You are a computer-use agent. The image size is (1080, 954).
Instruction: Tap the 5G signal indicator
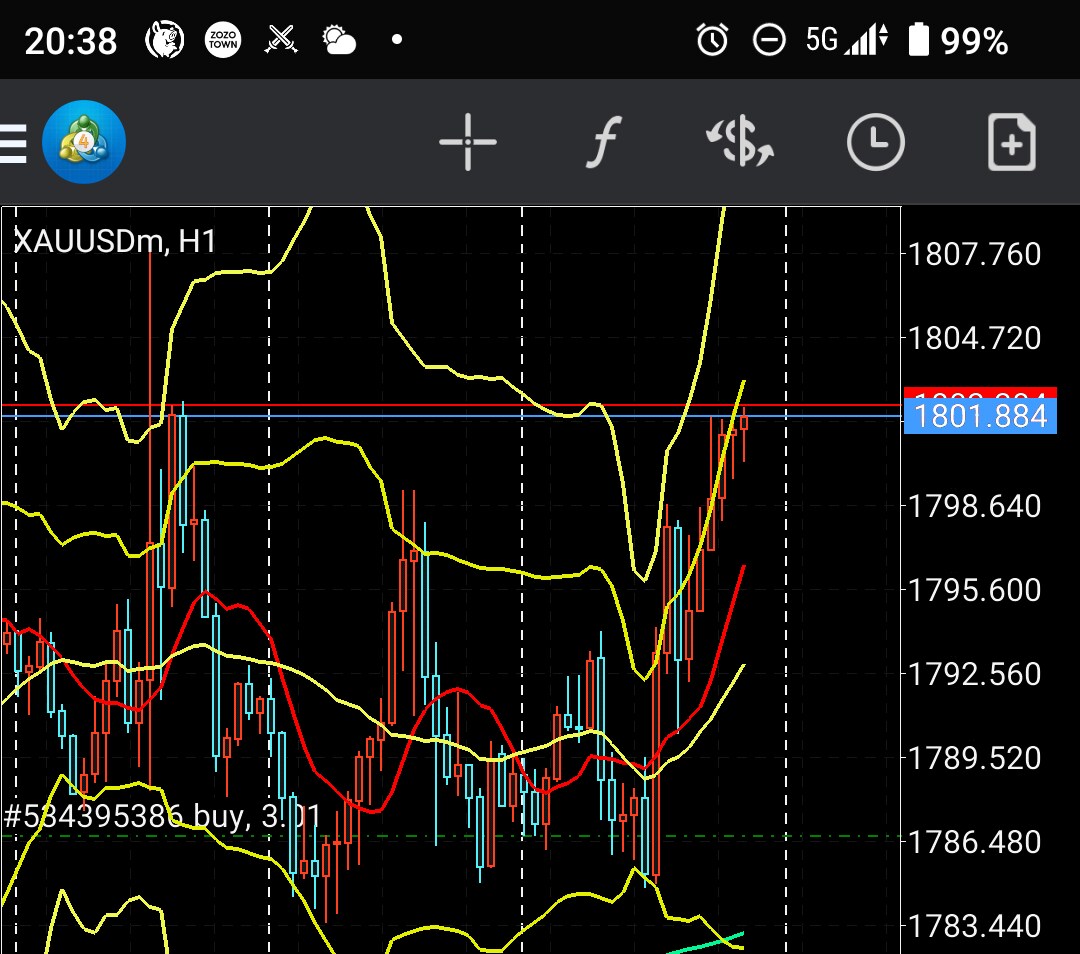tap(847, 39)
